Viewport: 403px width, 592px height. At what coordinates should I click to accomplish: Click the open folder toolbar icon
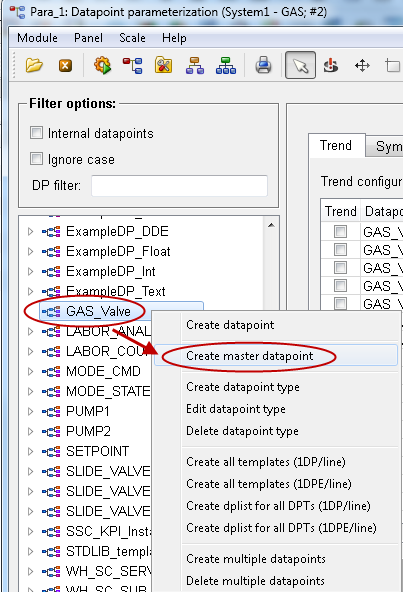pyautogui.click(x=34, y=65)
